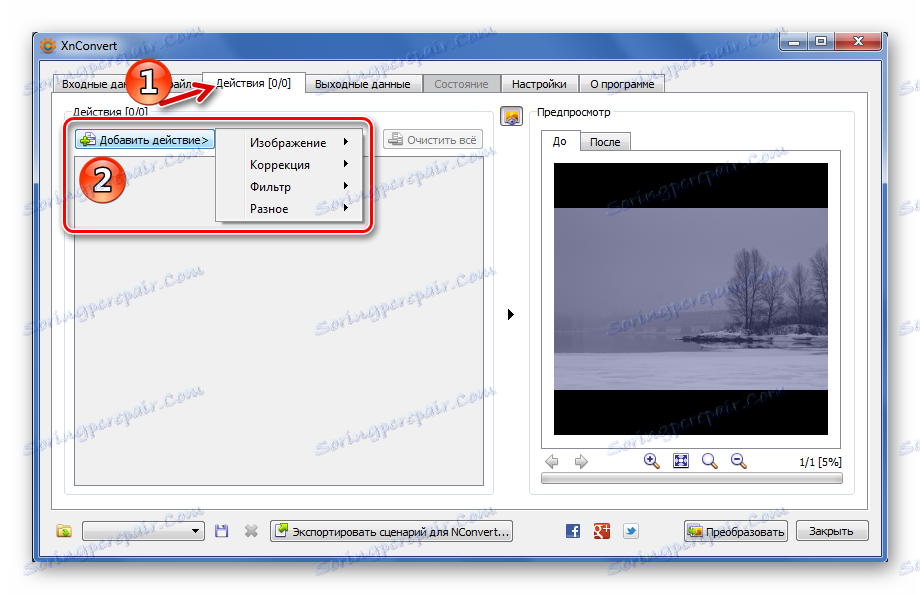Fit preview image to window
The height and width of the screenshot is (594, 920).
(x=681, y=461)
